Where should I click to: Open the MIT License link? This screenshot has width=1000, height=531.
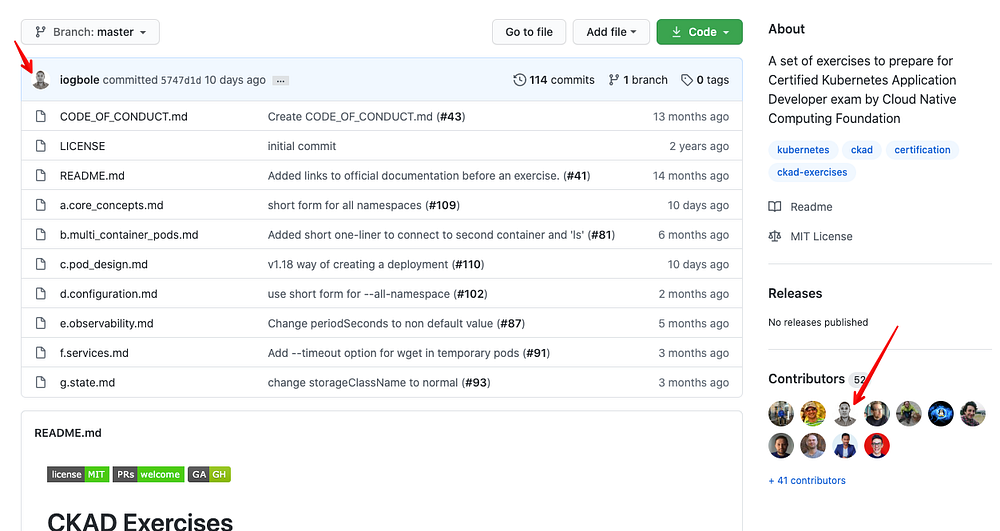click(821, 236)
